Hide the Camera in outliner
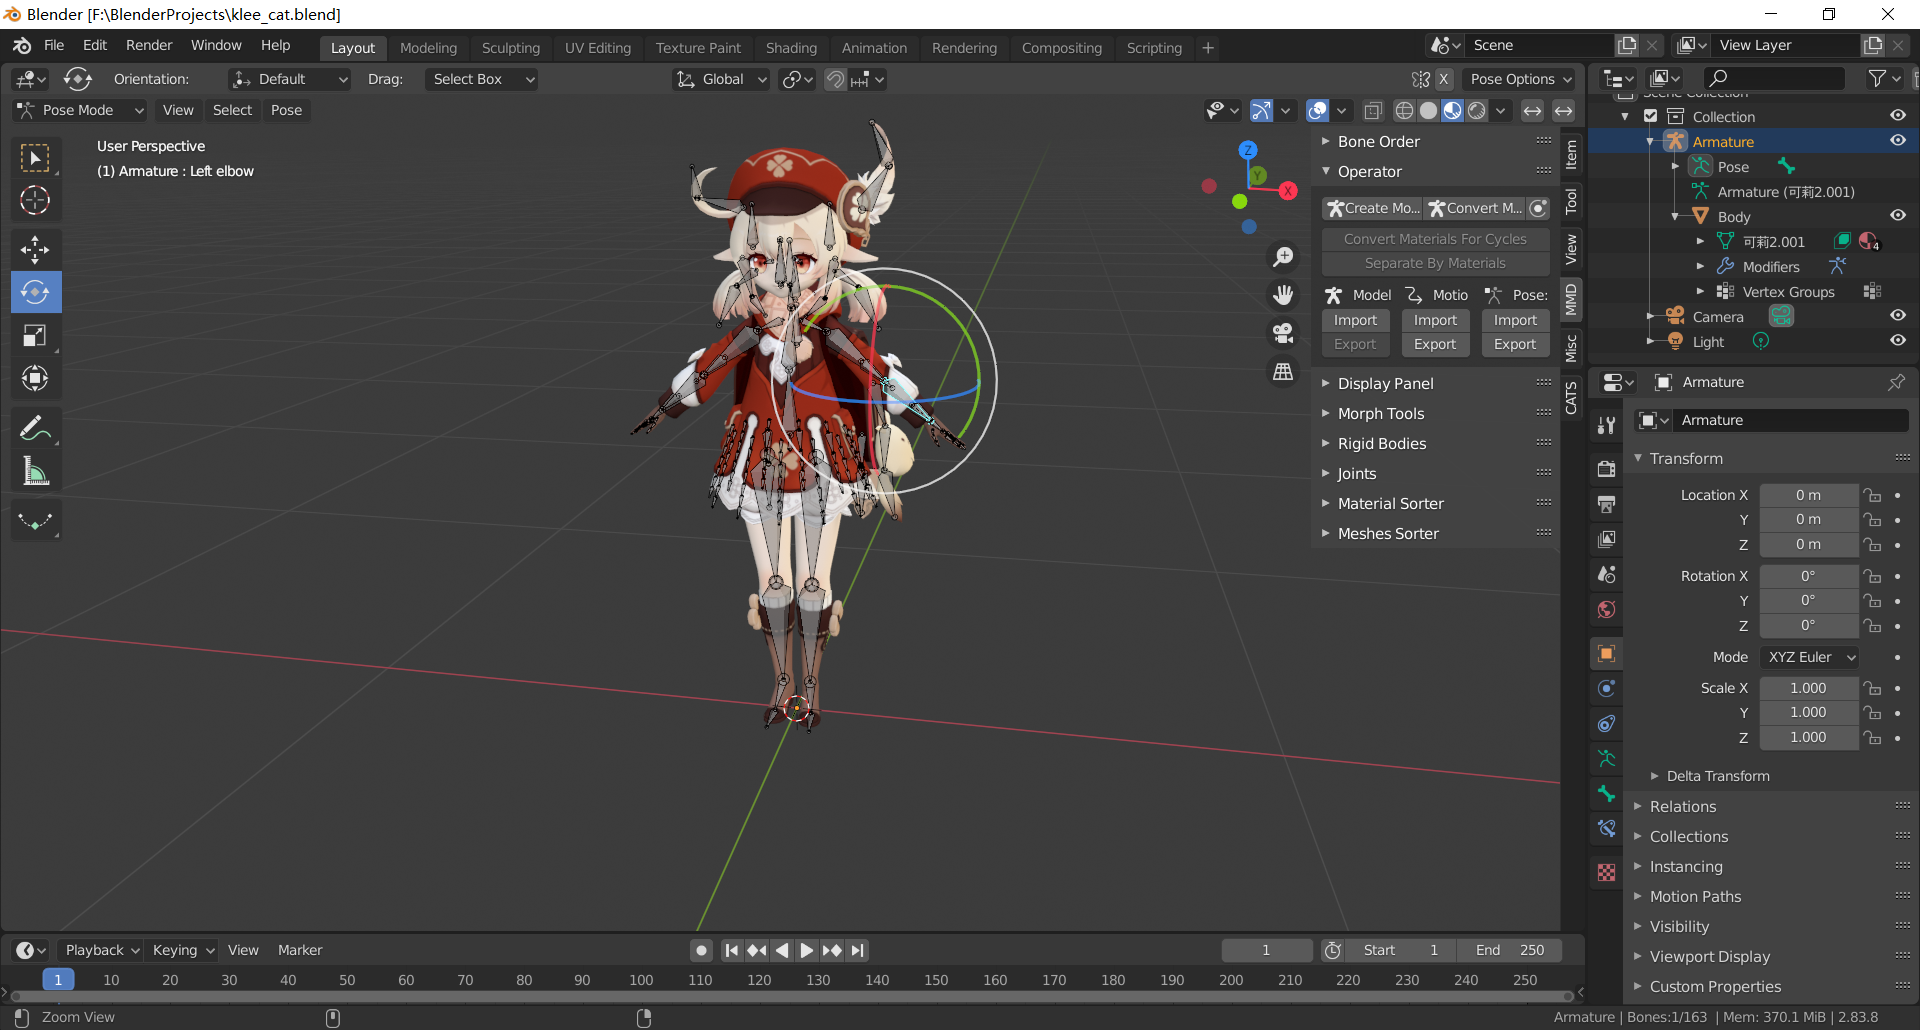 [x=1897, y=316]
